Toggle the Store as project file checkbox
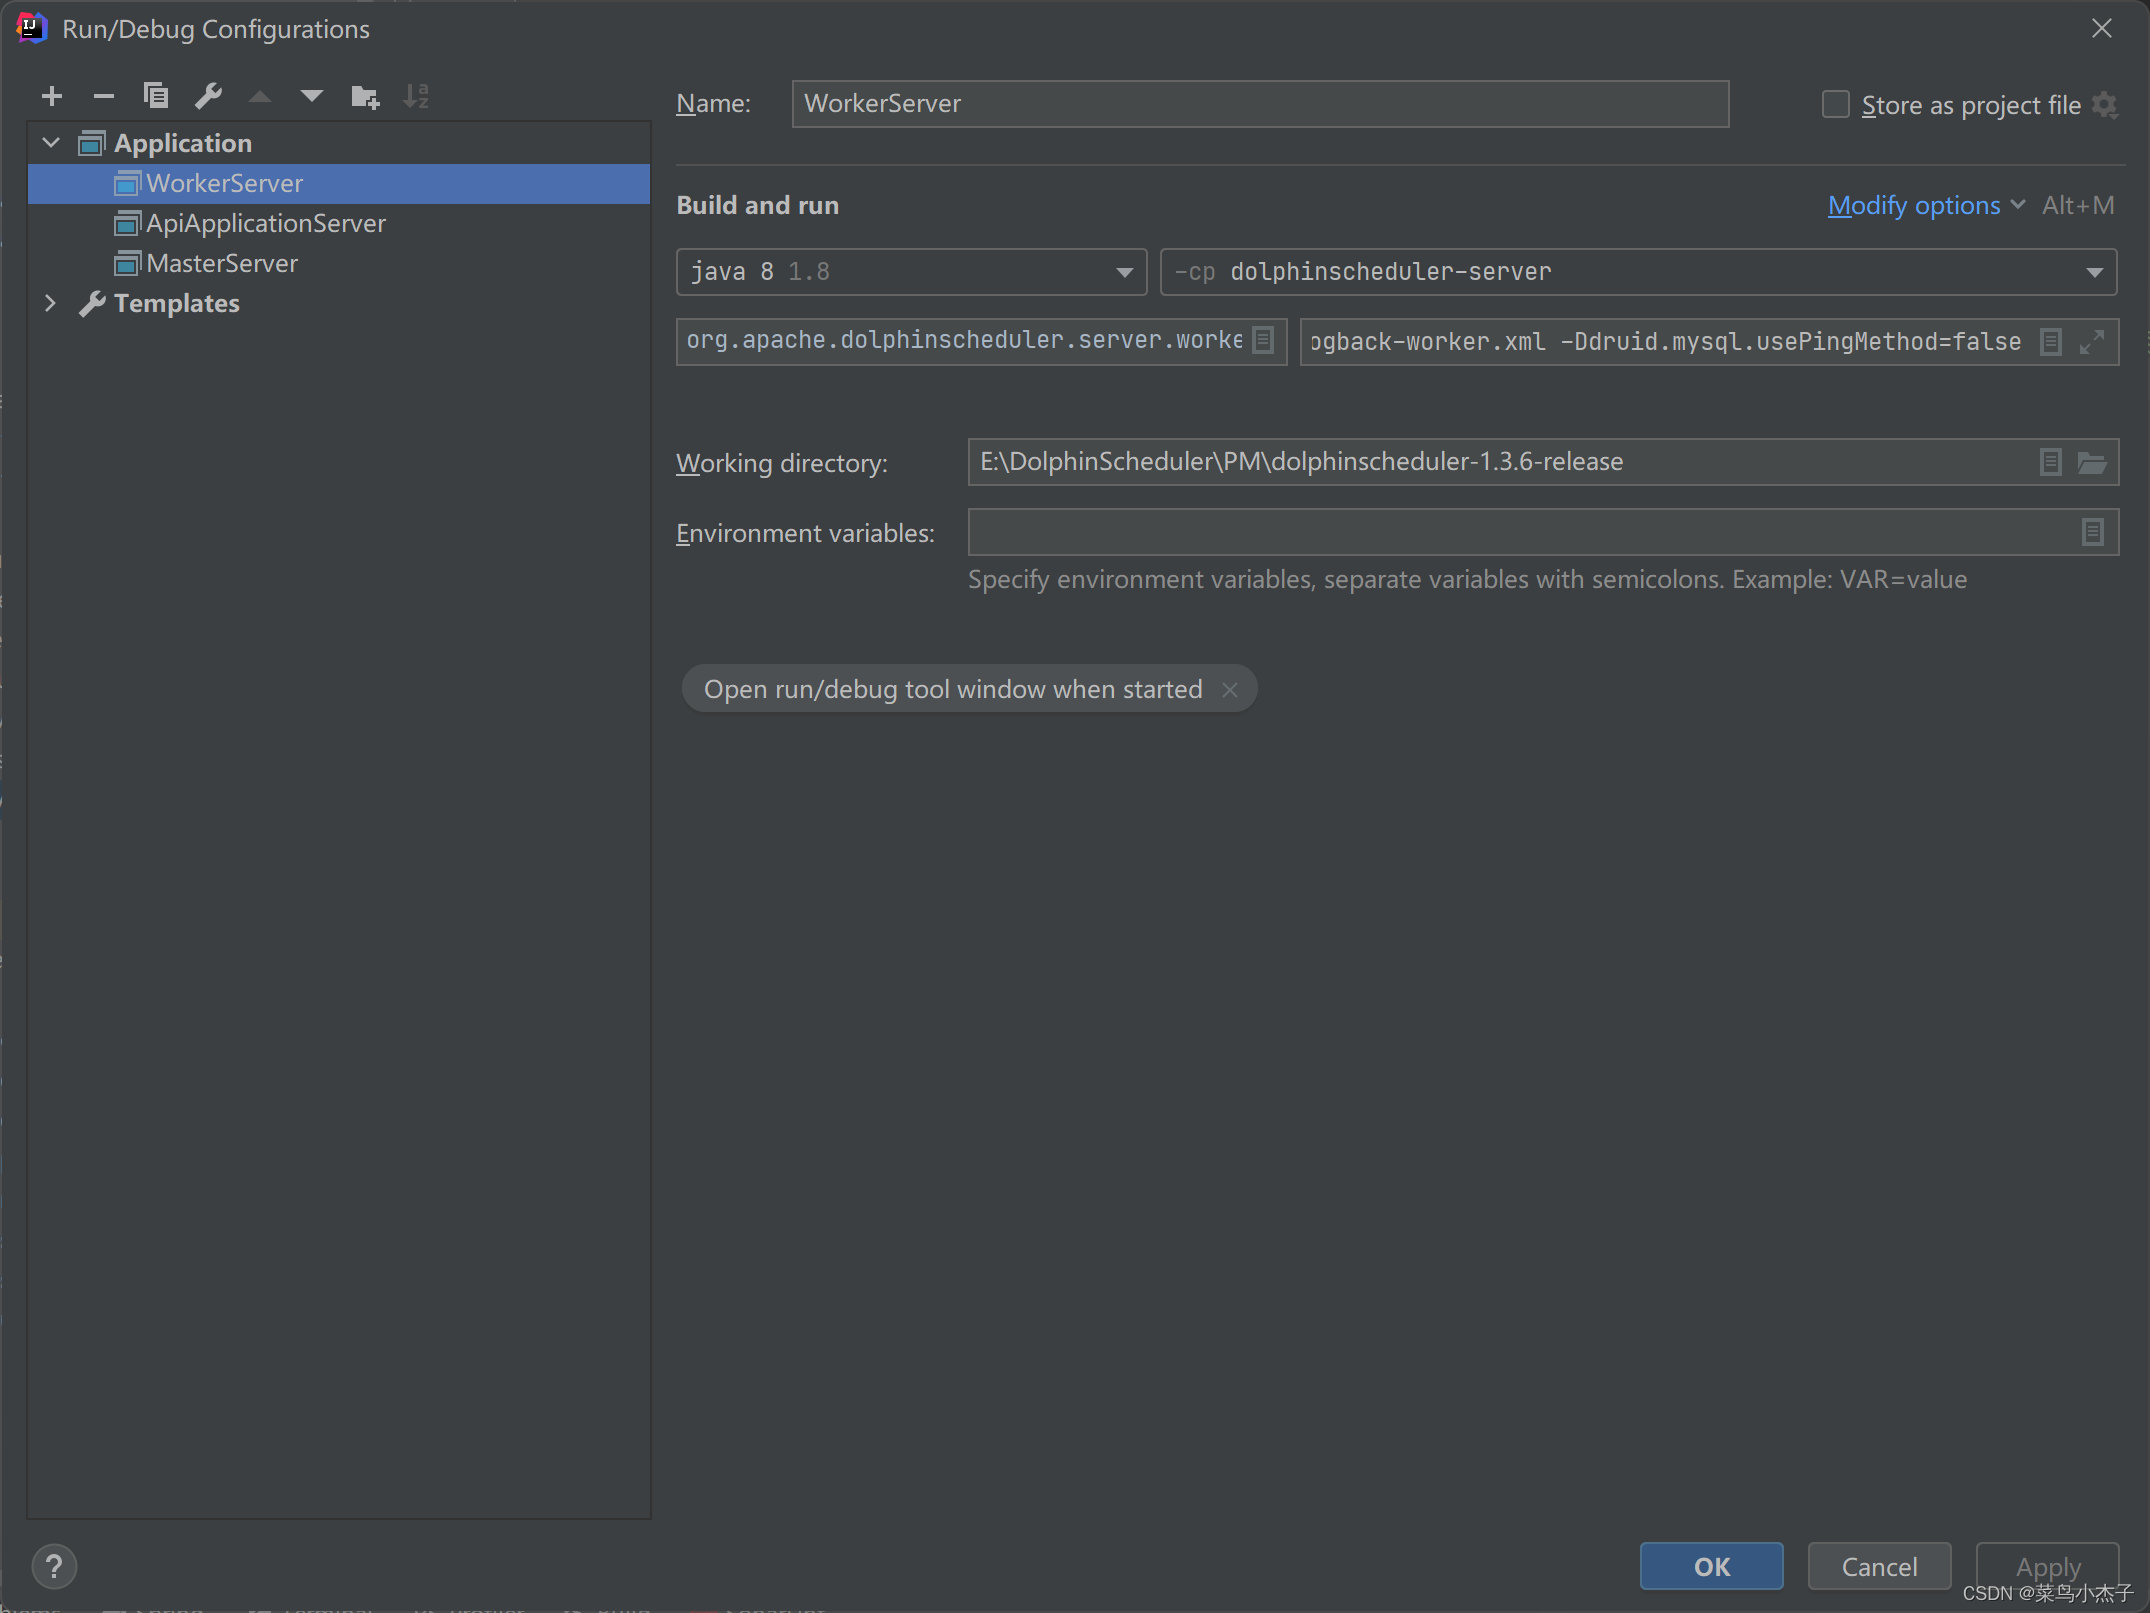 [x=1836, y=105]
